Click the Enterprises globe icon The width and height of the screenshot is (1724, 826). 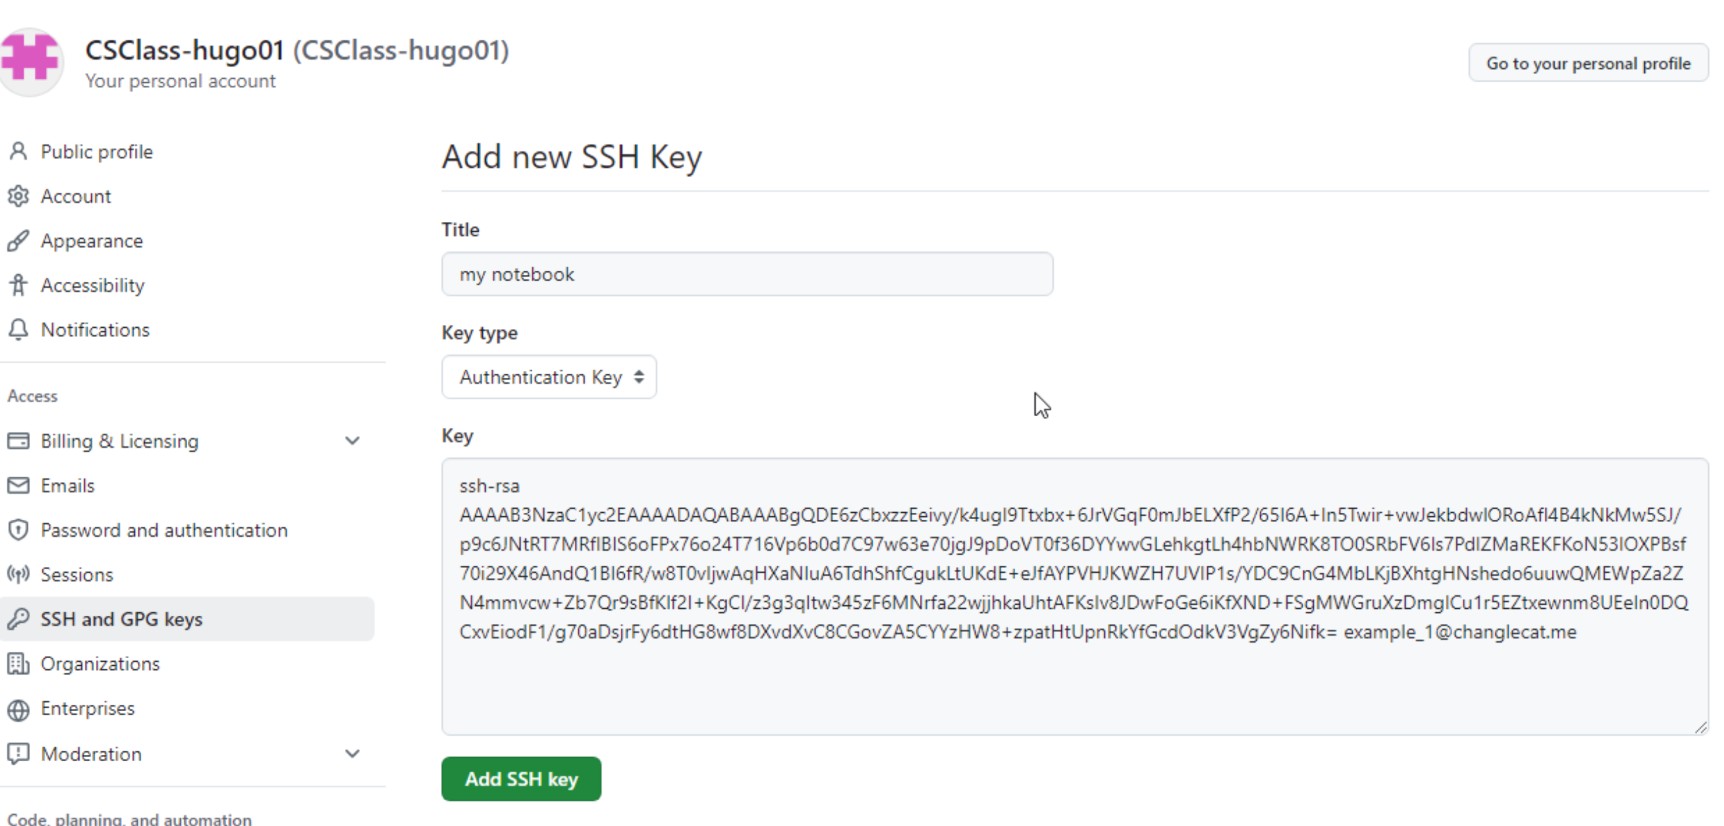pos(18,709)
